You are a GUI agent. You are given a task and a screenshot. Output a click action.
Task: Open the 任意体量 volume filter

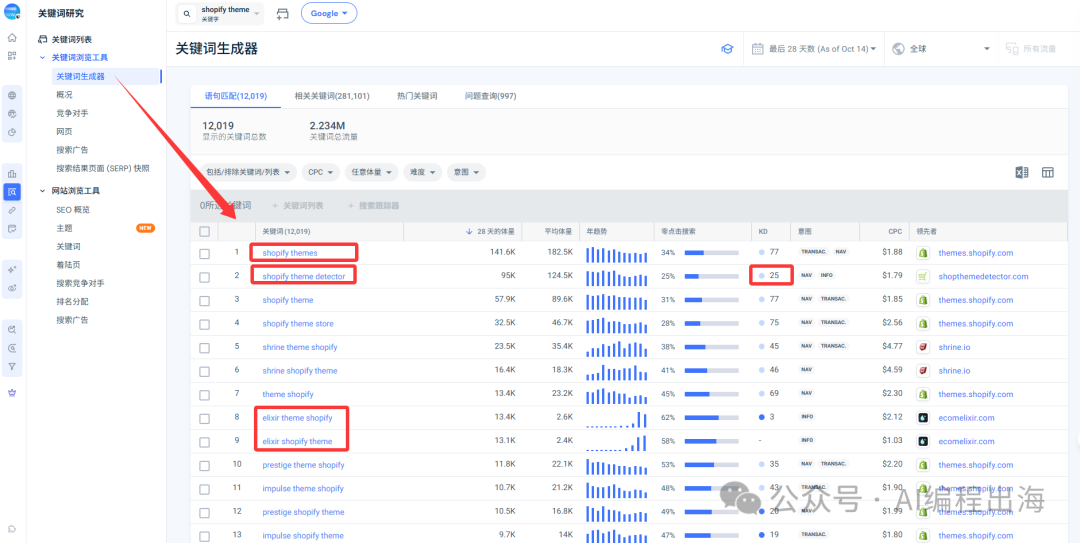tap(372, 172)
